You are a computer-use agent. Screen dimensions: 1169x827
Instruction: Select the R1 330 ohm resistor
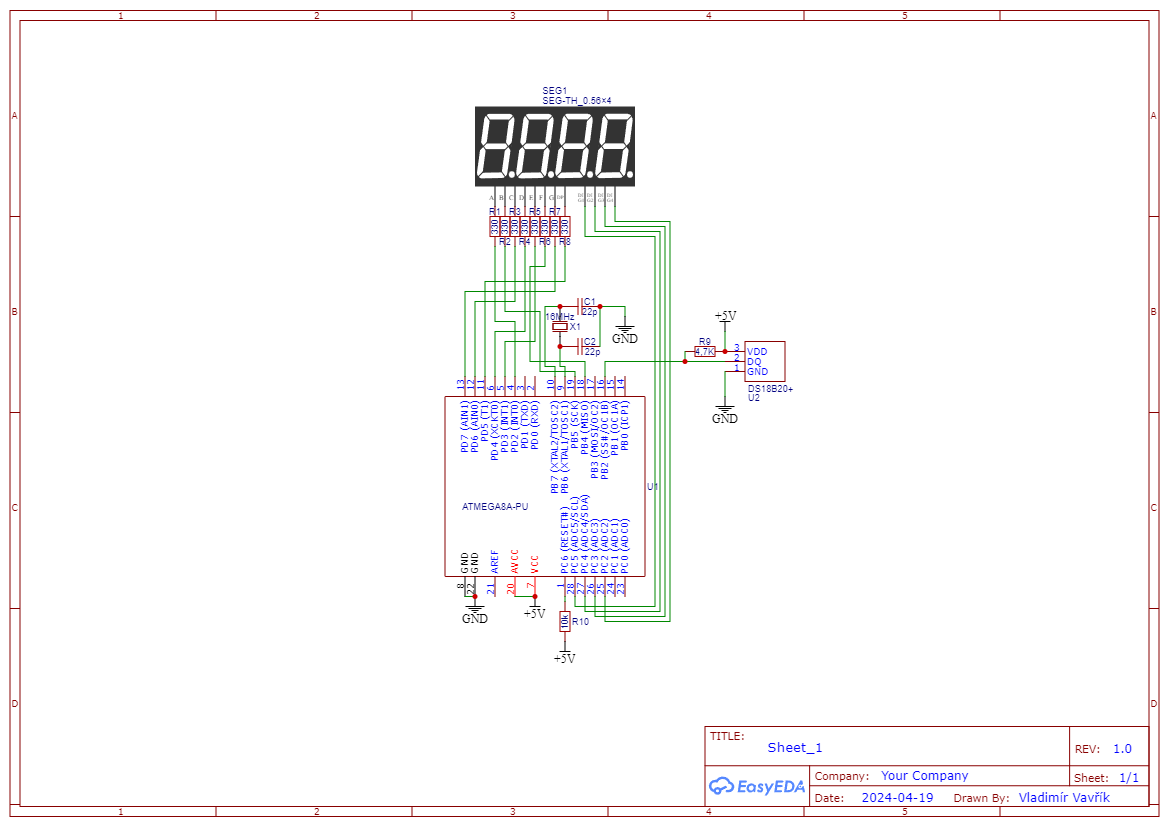pyautogui.click(x=494, y=227)
